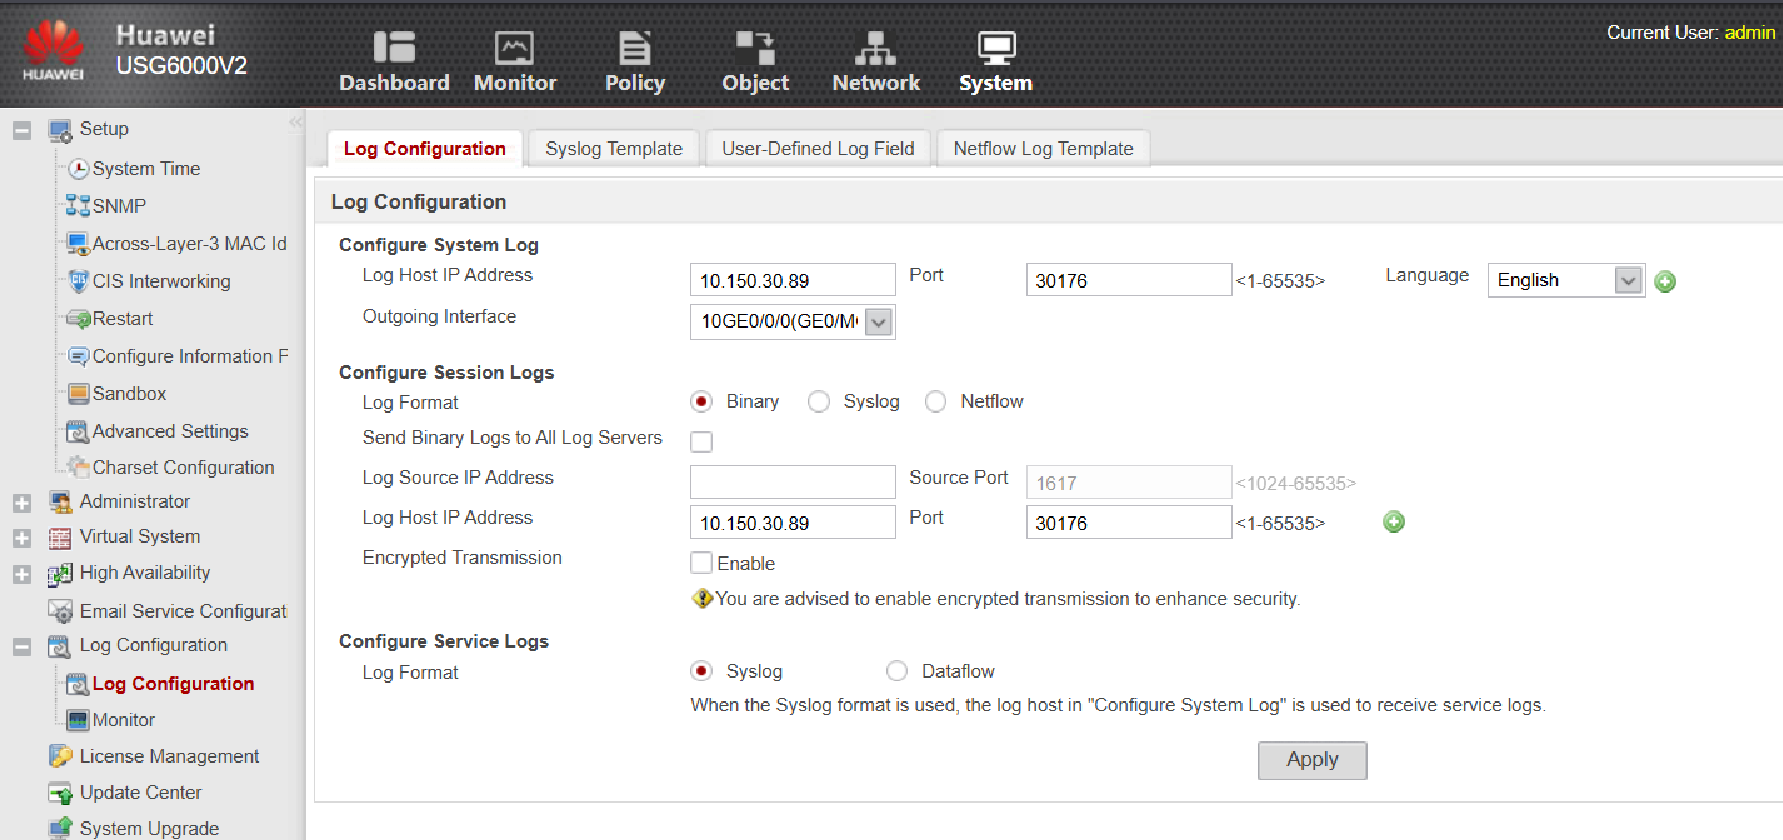Enable the Encrypted Transmission checkbox
1783x840 pixels.
tap(702, 563)
